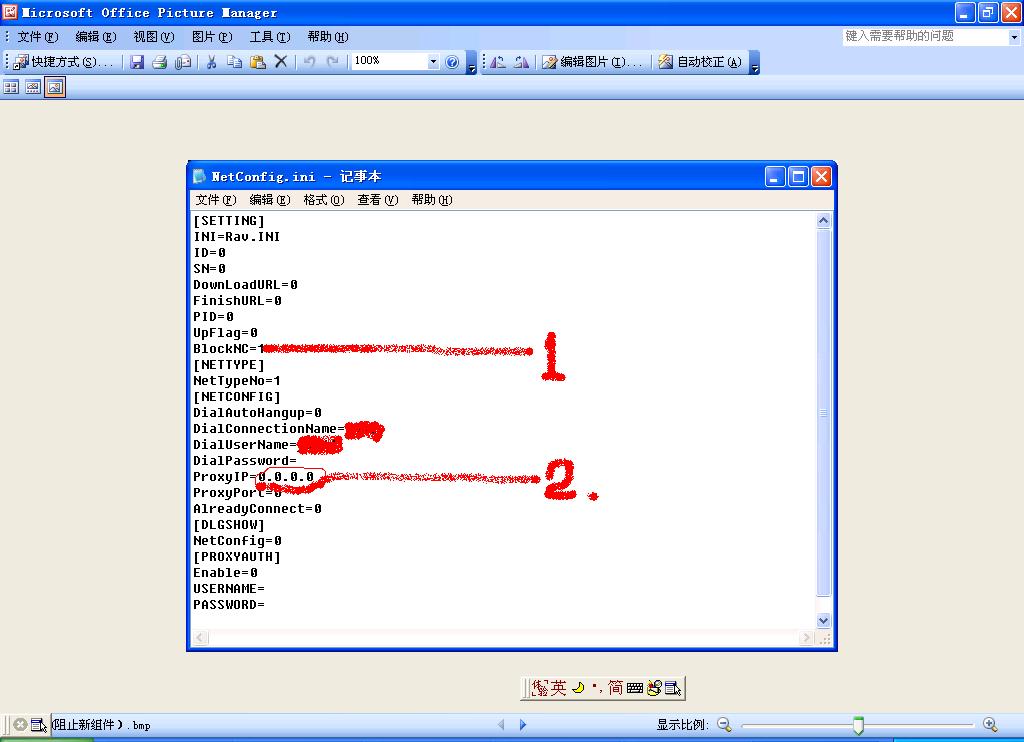Click the Print icon
This screenshot has height=742, width=1024.
pos(159,62)
